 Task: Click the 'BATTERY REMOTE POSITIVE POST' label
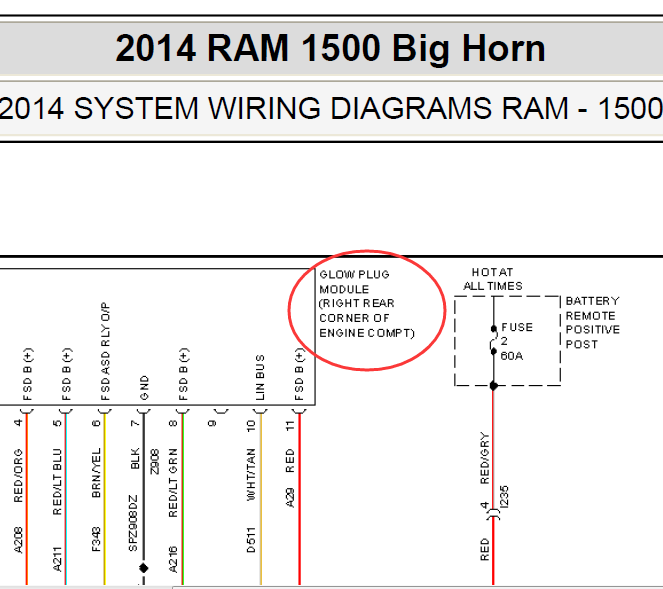592,323
